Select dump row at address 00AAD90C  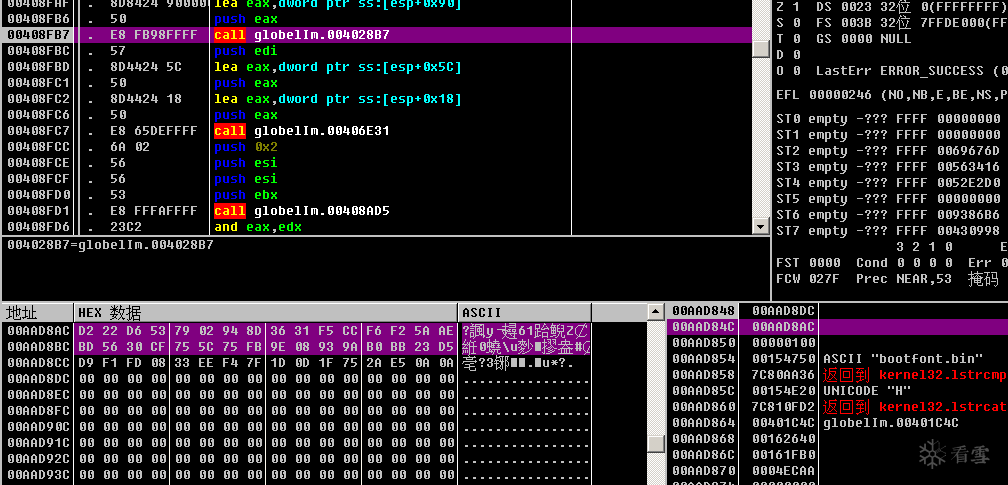click(x=297, y=427)
